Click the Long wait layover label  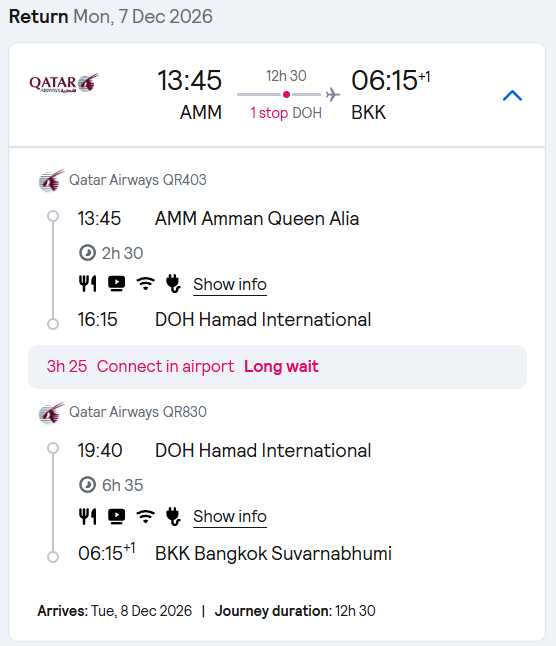(281, 366)
